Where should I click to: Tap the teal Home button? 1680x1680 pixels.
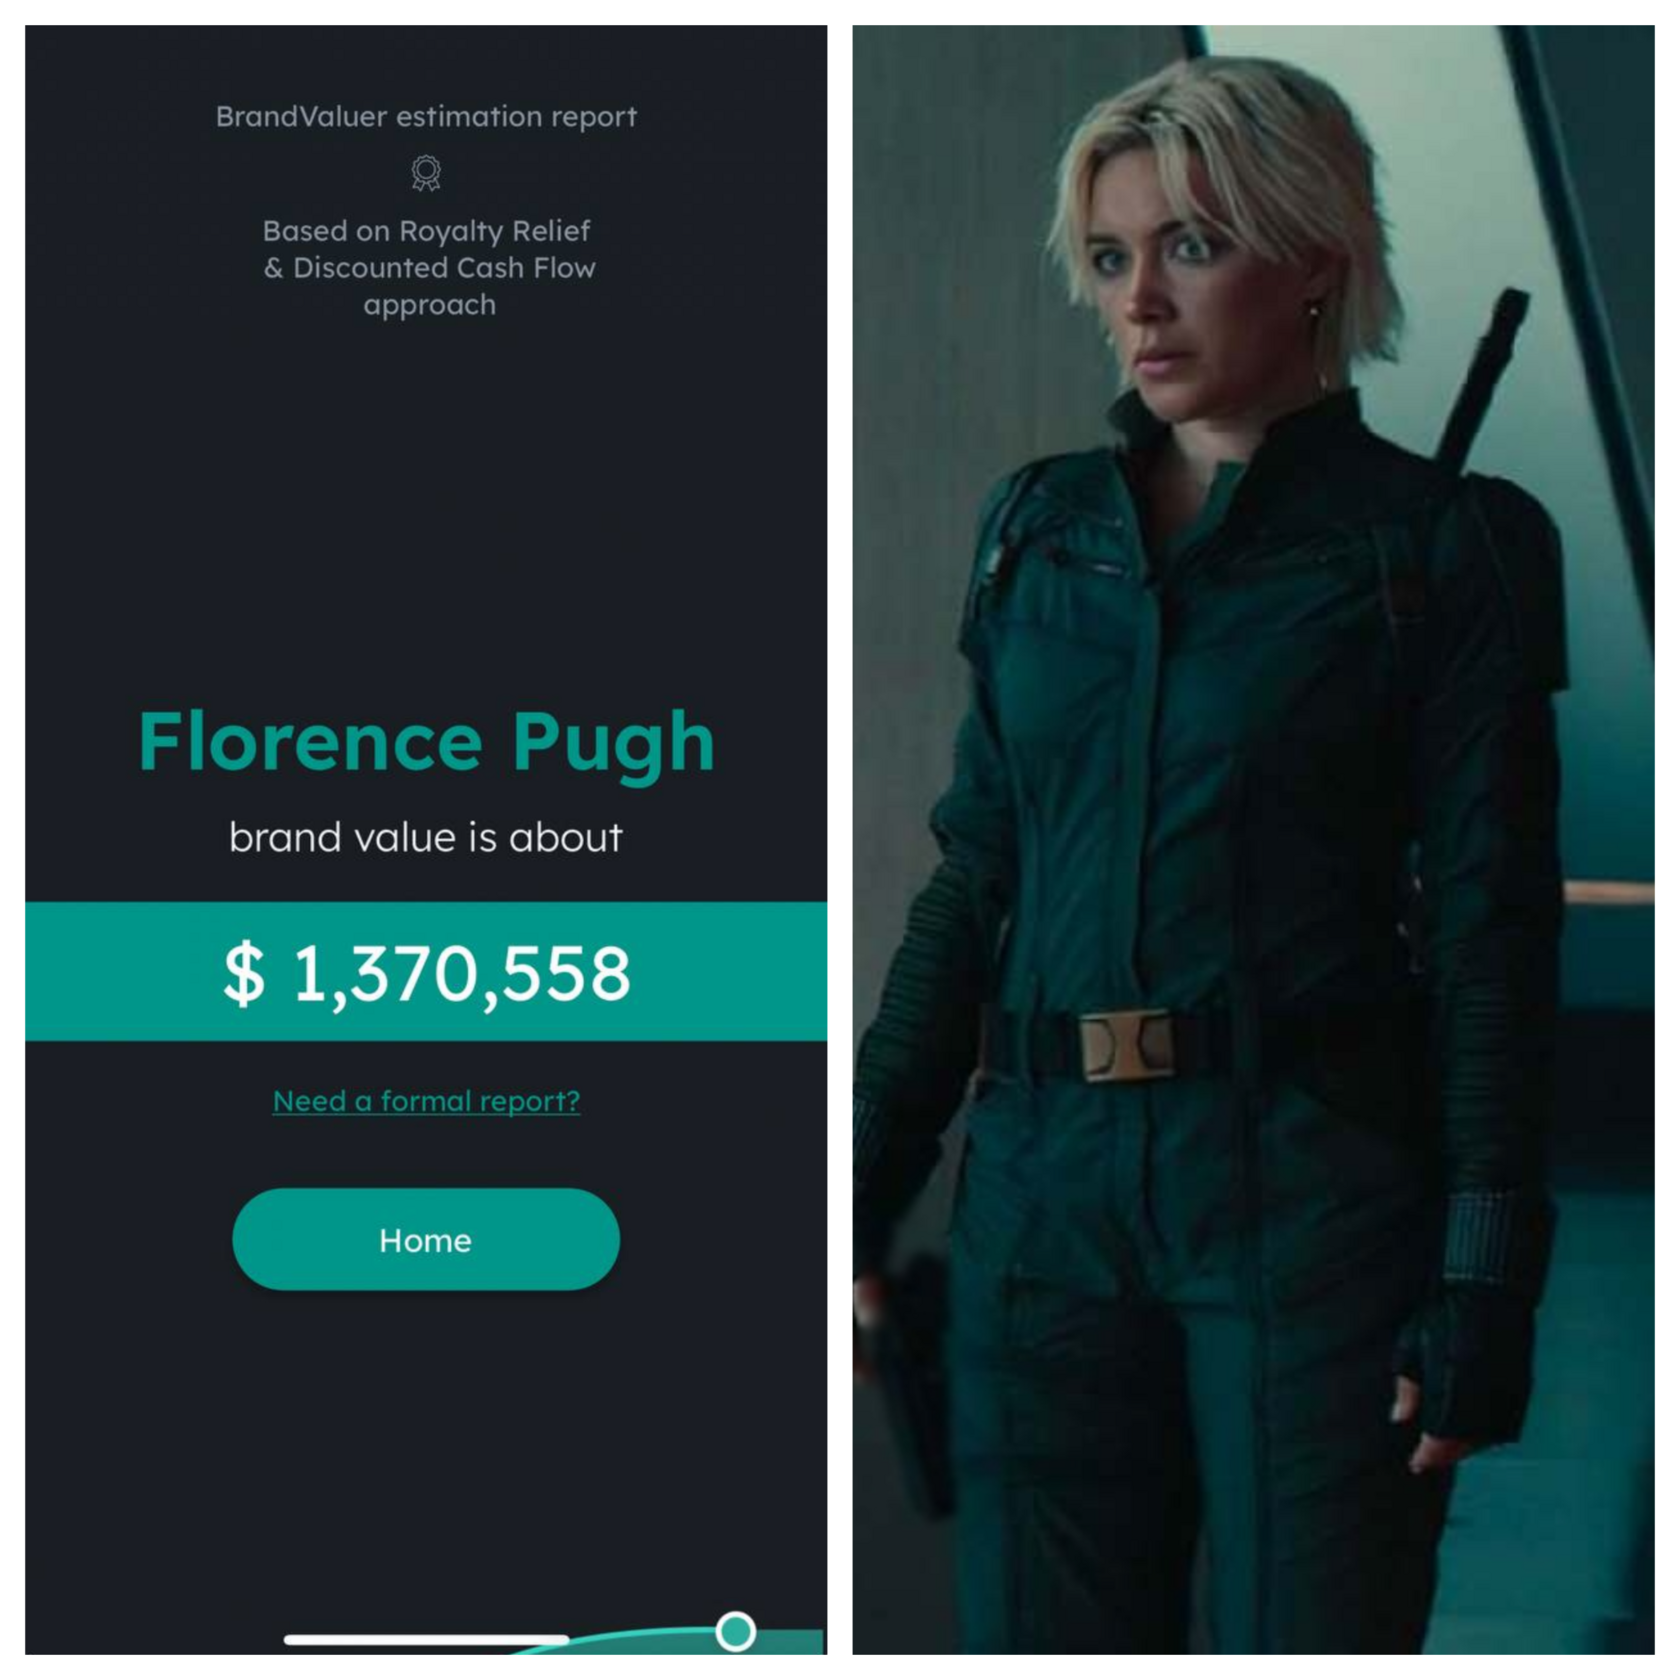426,1239
